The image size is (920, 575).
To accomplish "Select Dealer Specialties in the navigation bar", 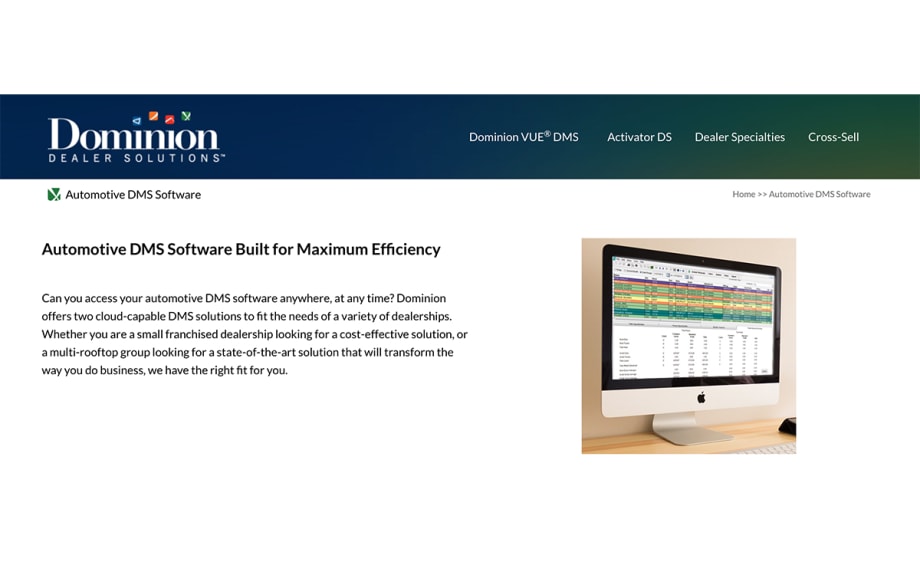I will point(739,137).
